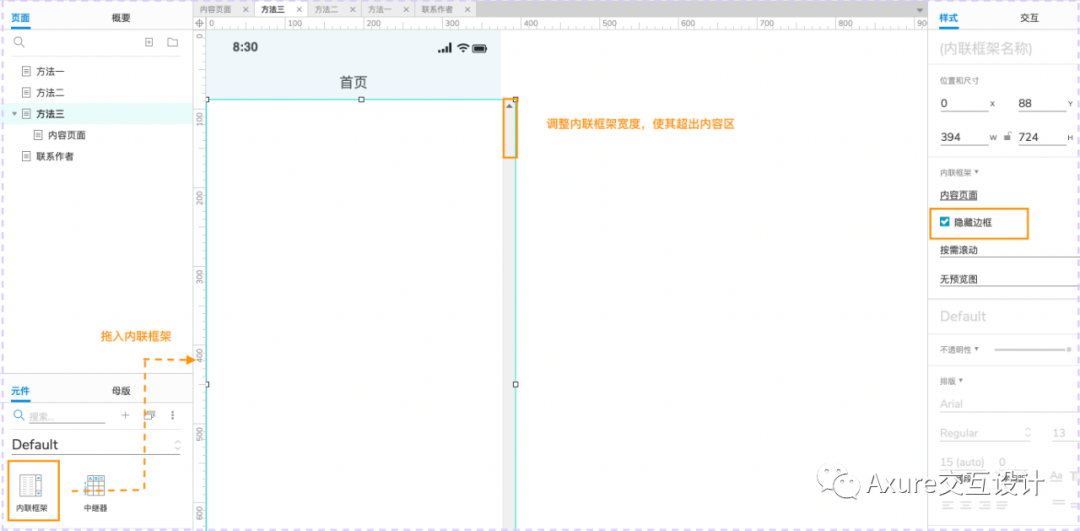Viewport: 1080px width, 531px height.
Task: Open the Default library dropdown
Action: [x=96, y=444]
